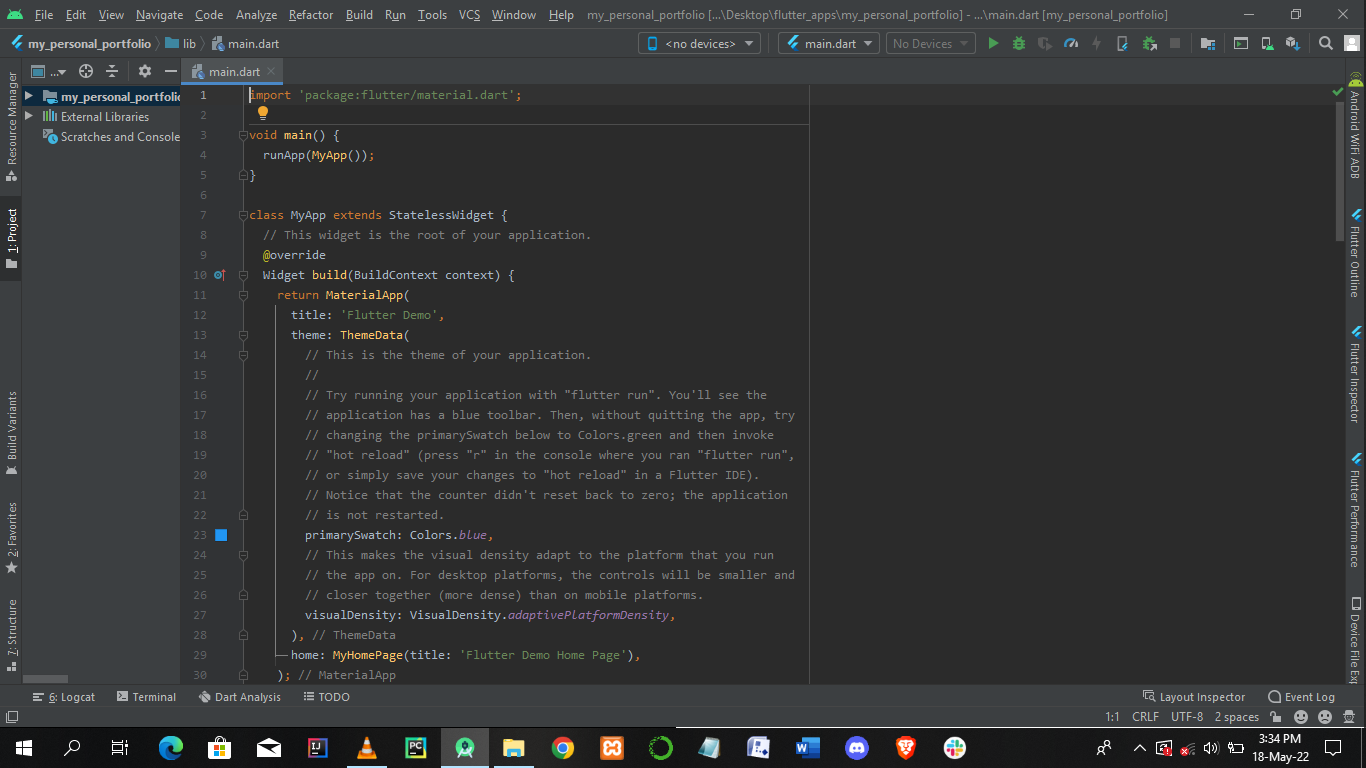Screen dimensions: 1366x768
Task: Click the device mirror monitor icon in toolbar
Action: [x=1241, y=43]
